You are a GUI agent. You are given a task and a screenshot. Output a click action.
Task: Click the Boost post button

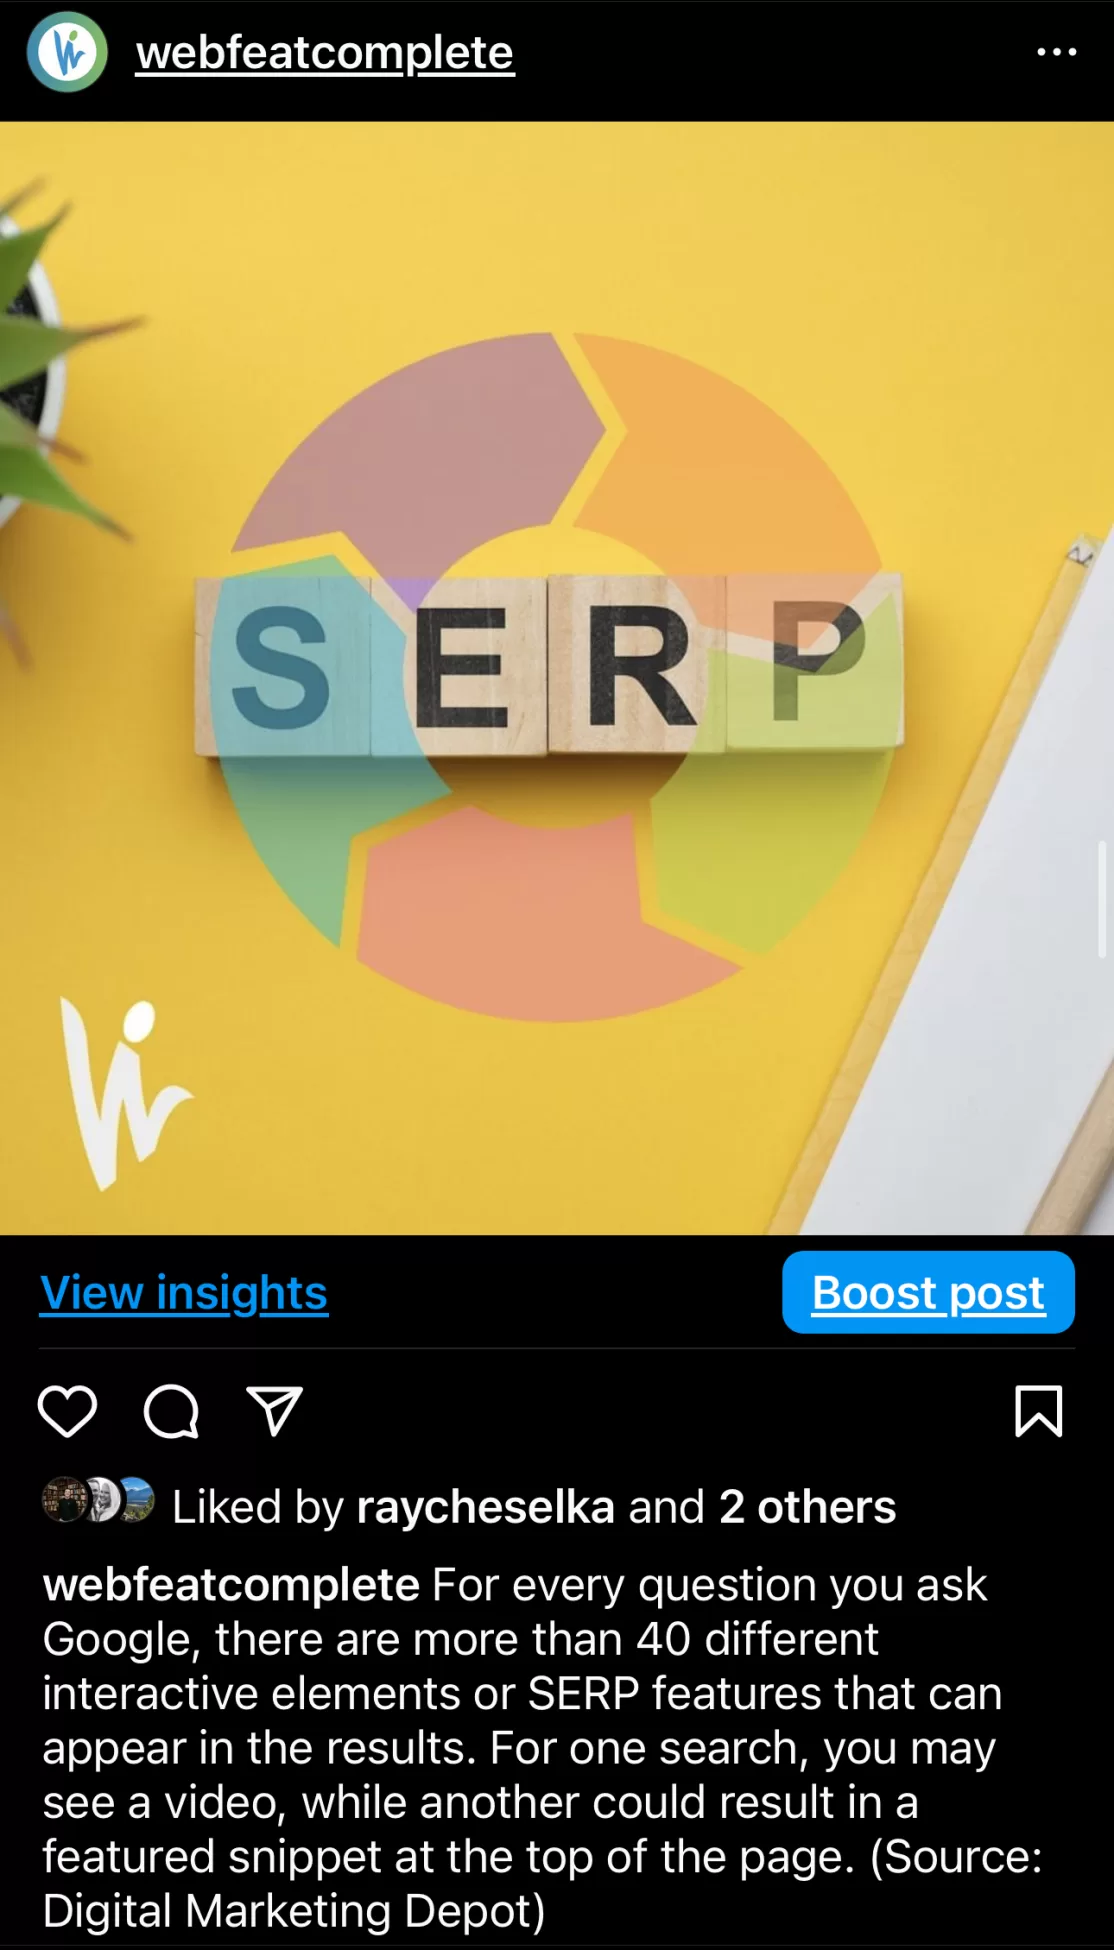[928, 1292]
